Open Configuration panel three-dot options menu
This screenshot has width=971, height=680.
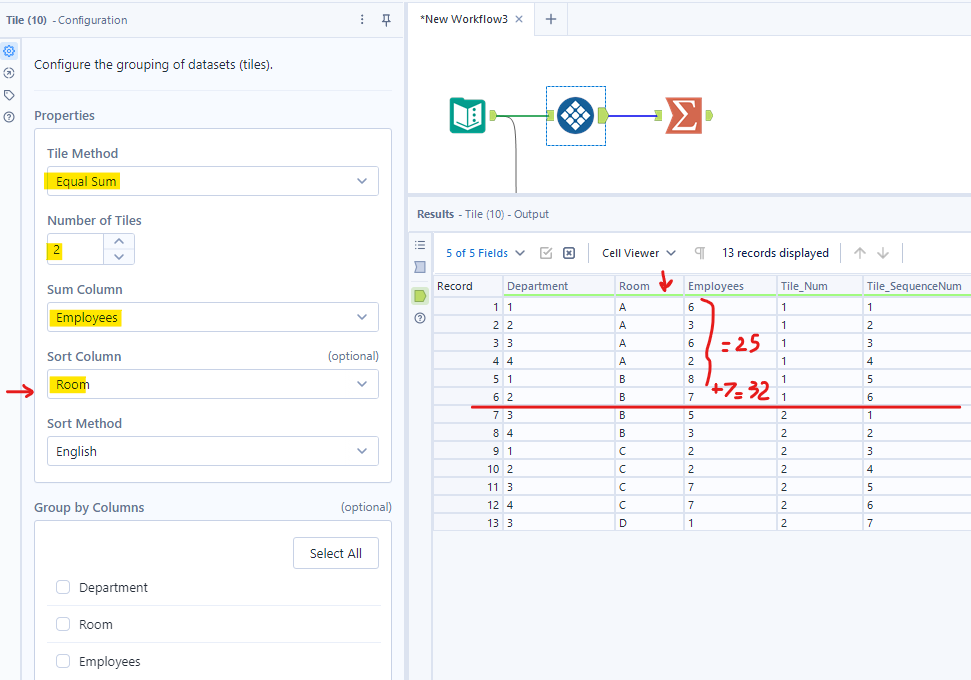[x=362, y=20]
